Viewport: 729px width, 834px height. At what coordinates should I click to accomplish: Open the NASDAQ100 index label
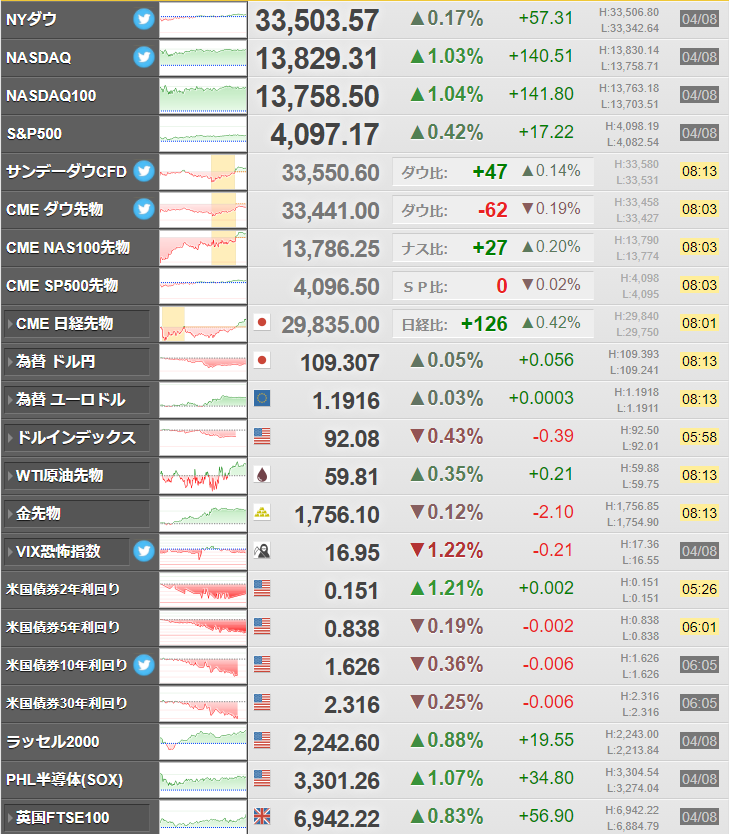click(x=51, y=96)
